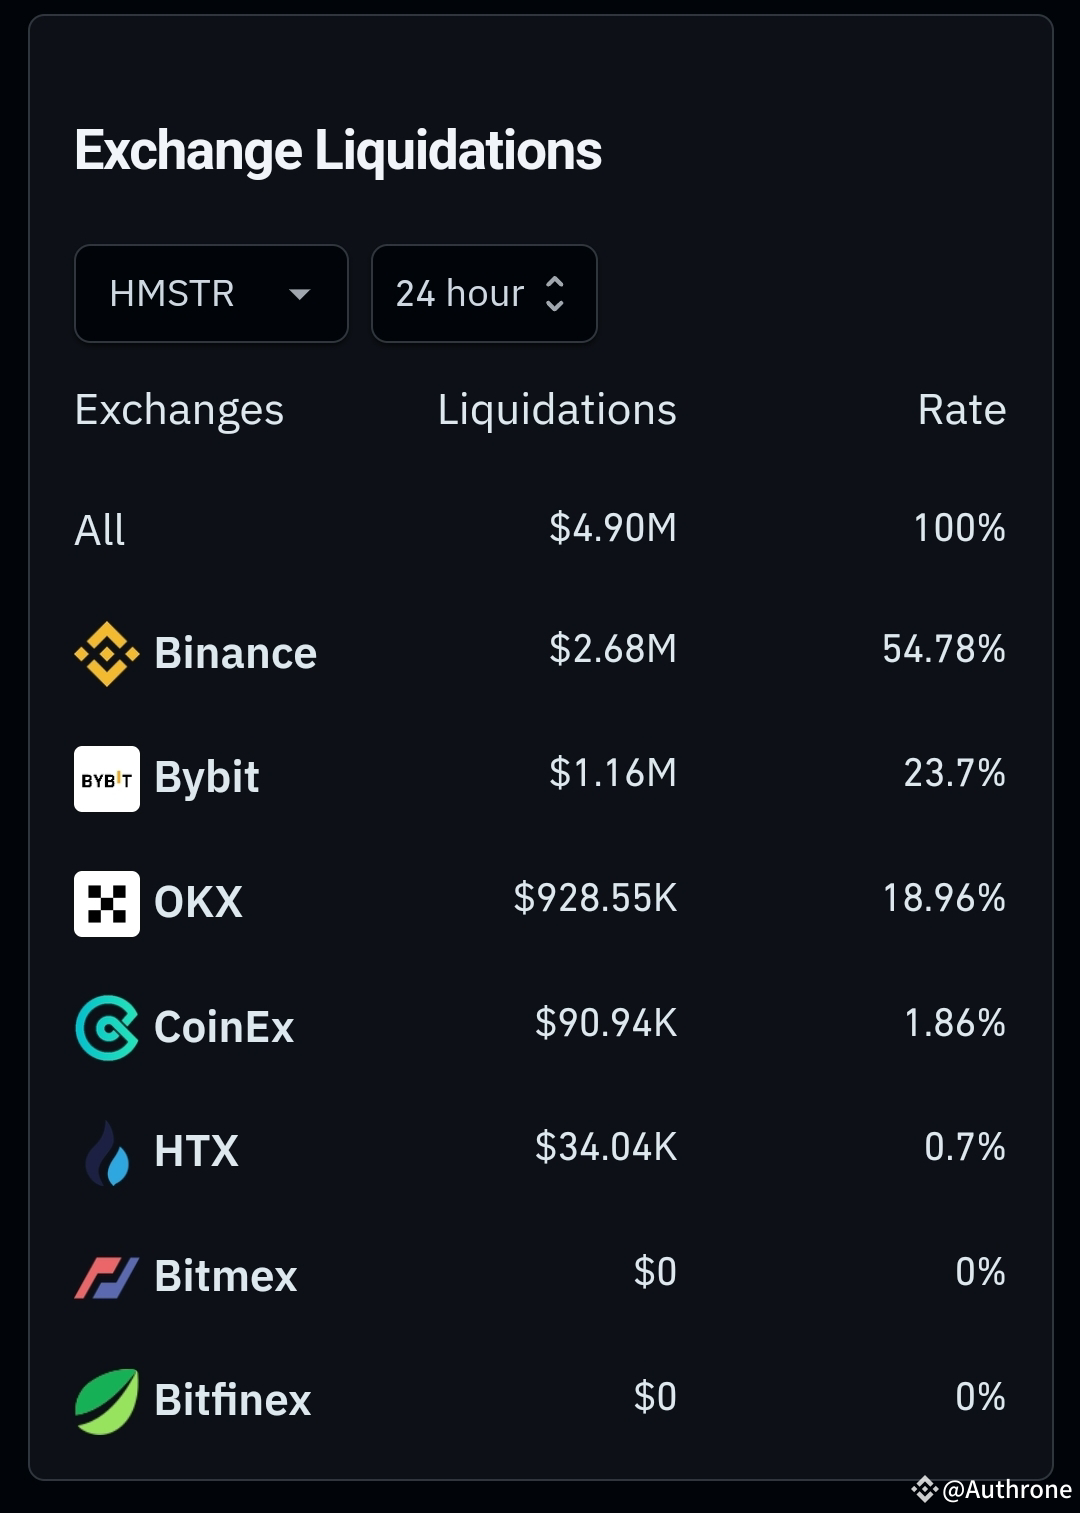Open the HMSTR coin dropdown
The width and height of the screenshot is (1080, 1513).
tap(211, 293)
